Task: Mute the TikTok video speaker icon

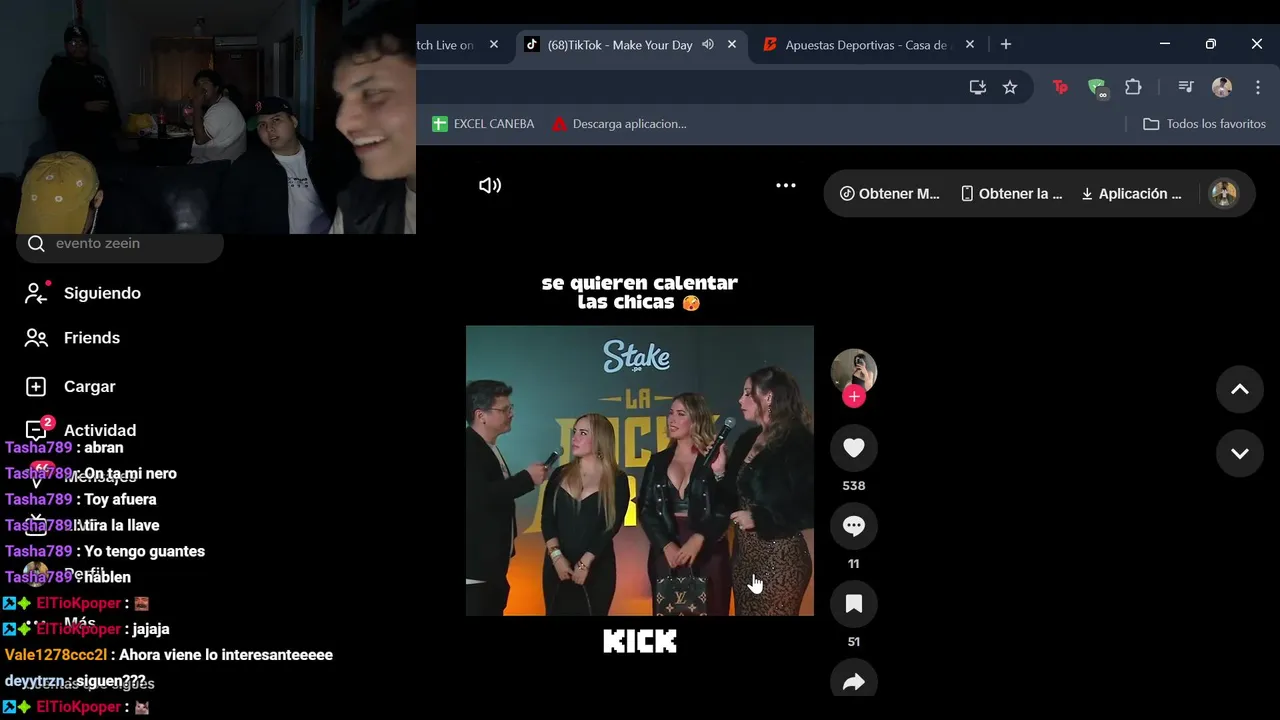Action: [x=490, y=185]
